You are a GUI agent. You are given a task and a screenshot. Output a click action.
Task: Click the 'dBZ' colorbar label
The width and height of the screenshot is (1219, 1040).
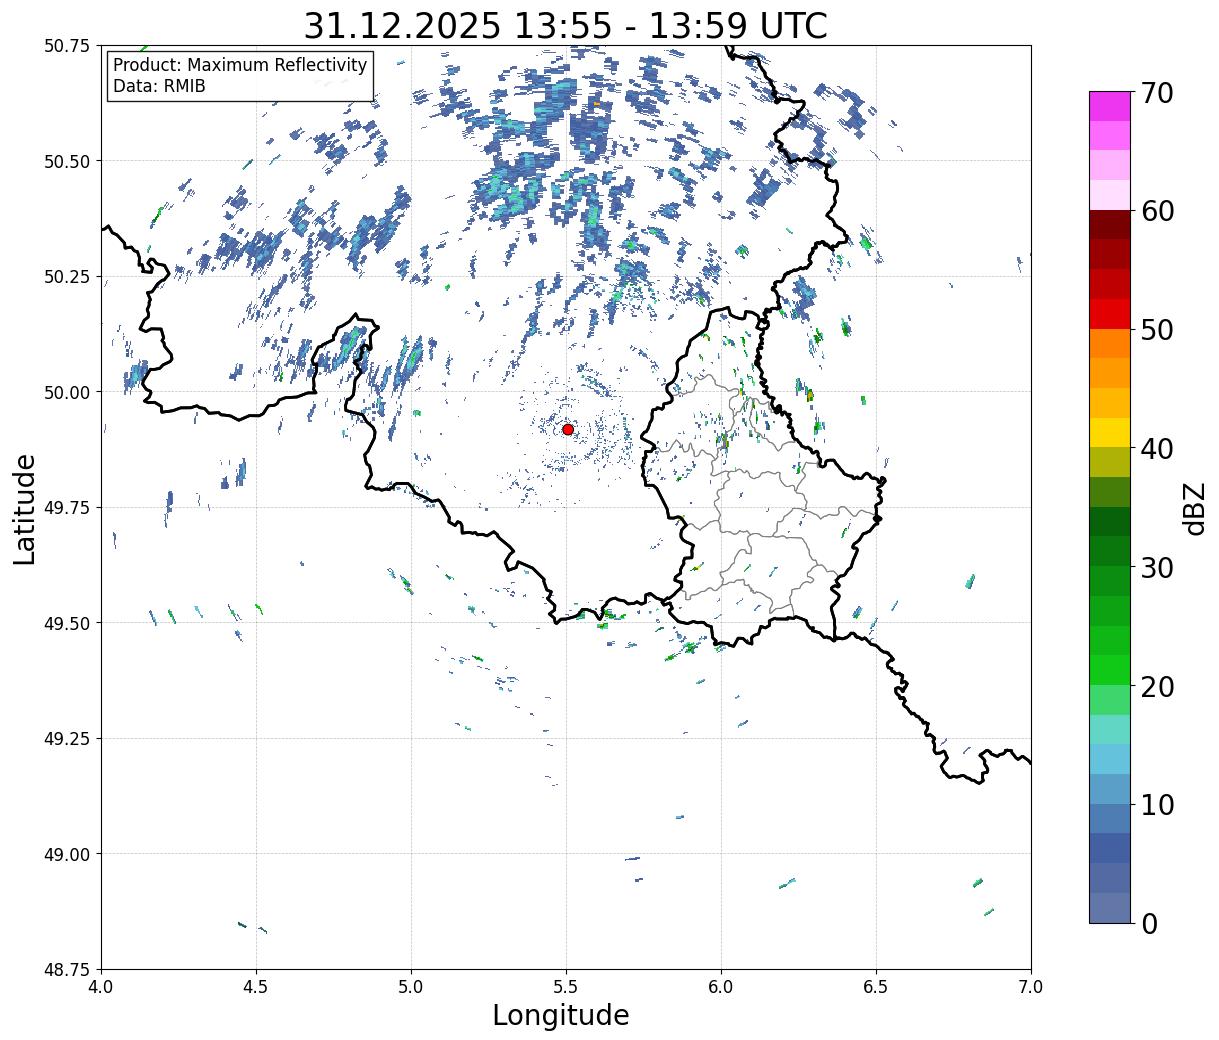[1194, 507]
